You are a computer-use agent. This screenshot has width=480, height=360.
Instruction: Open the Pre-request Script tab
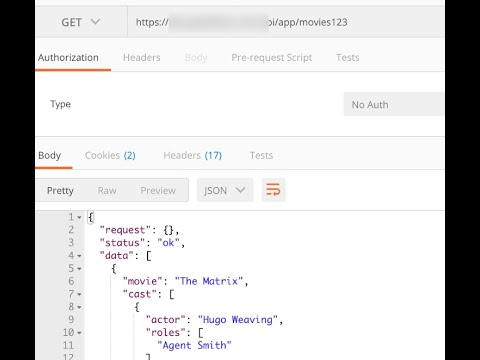point(272,58)
